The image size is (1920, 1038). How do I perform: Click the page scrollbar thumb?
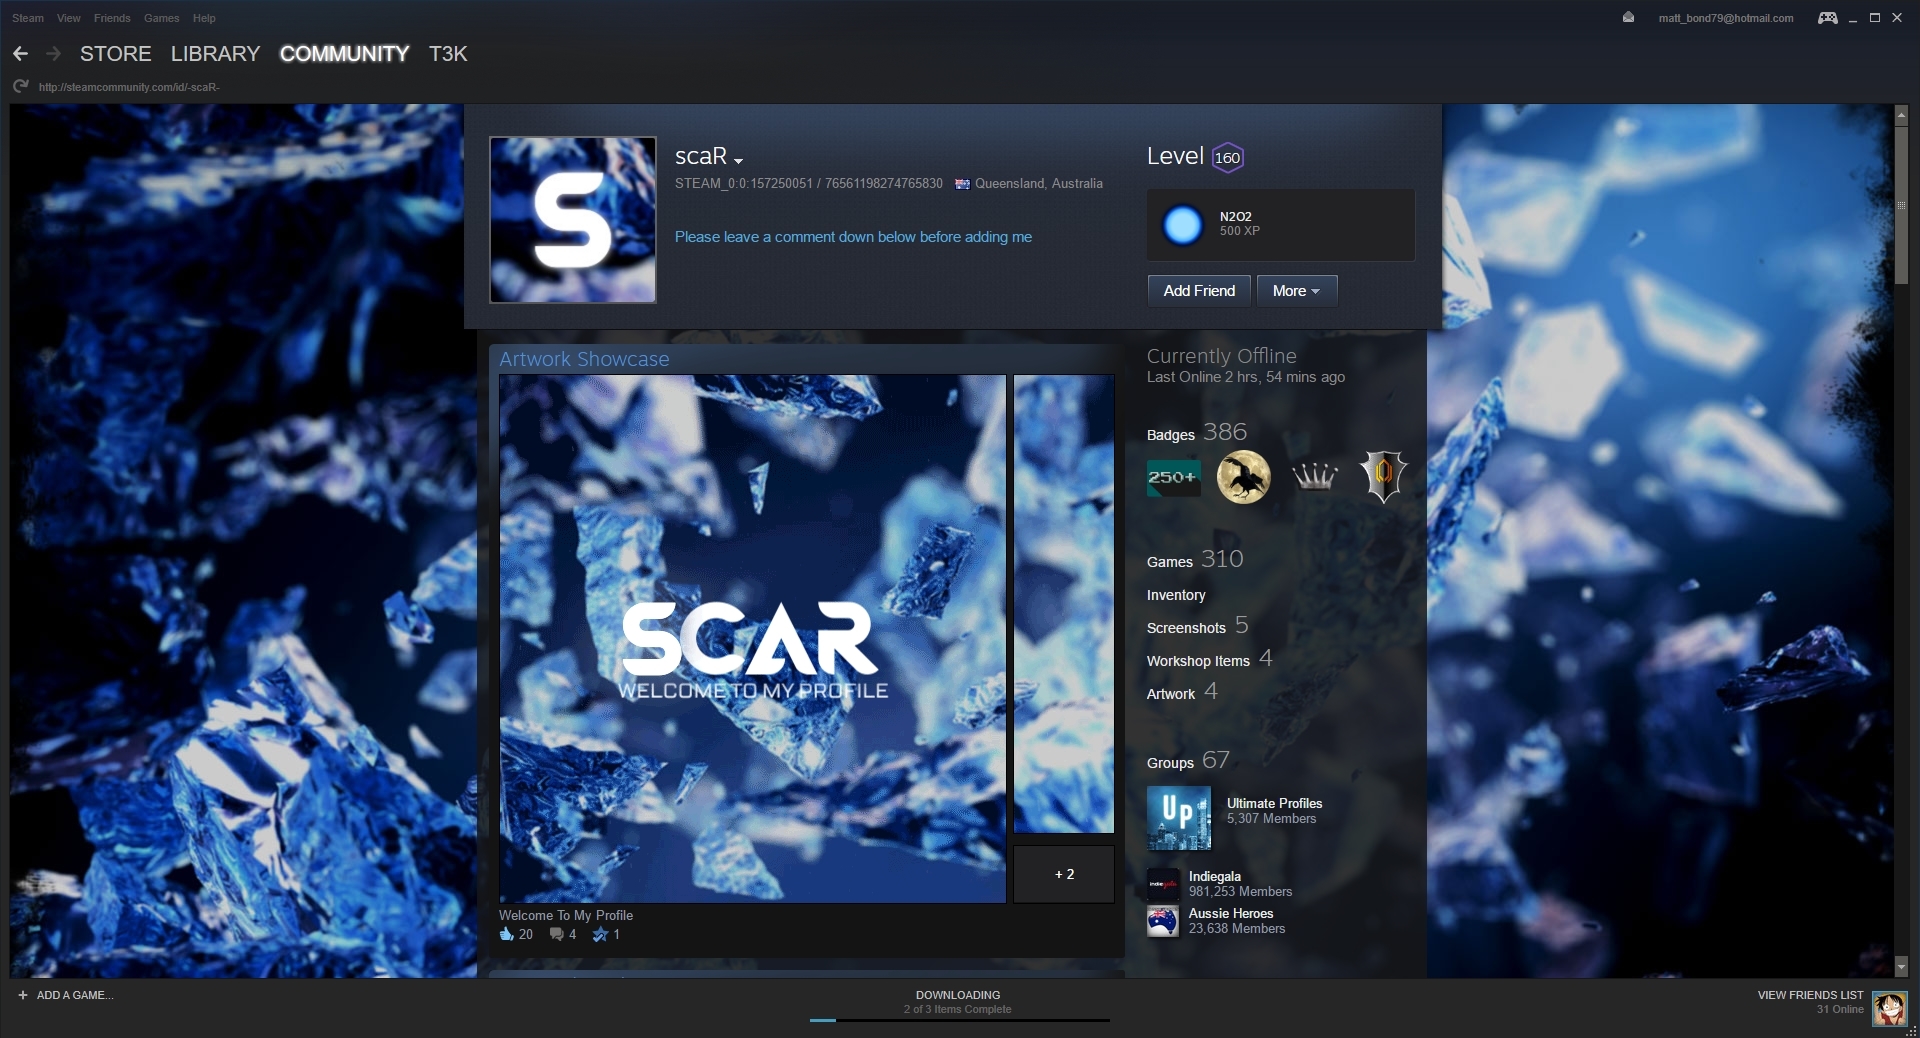(1902, 205)
